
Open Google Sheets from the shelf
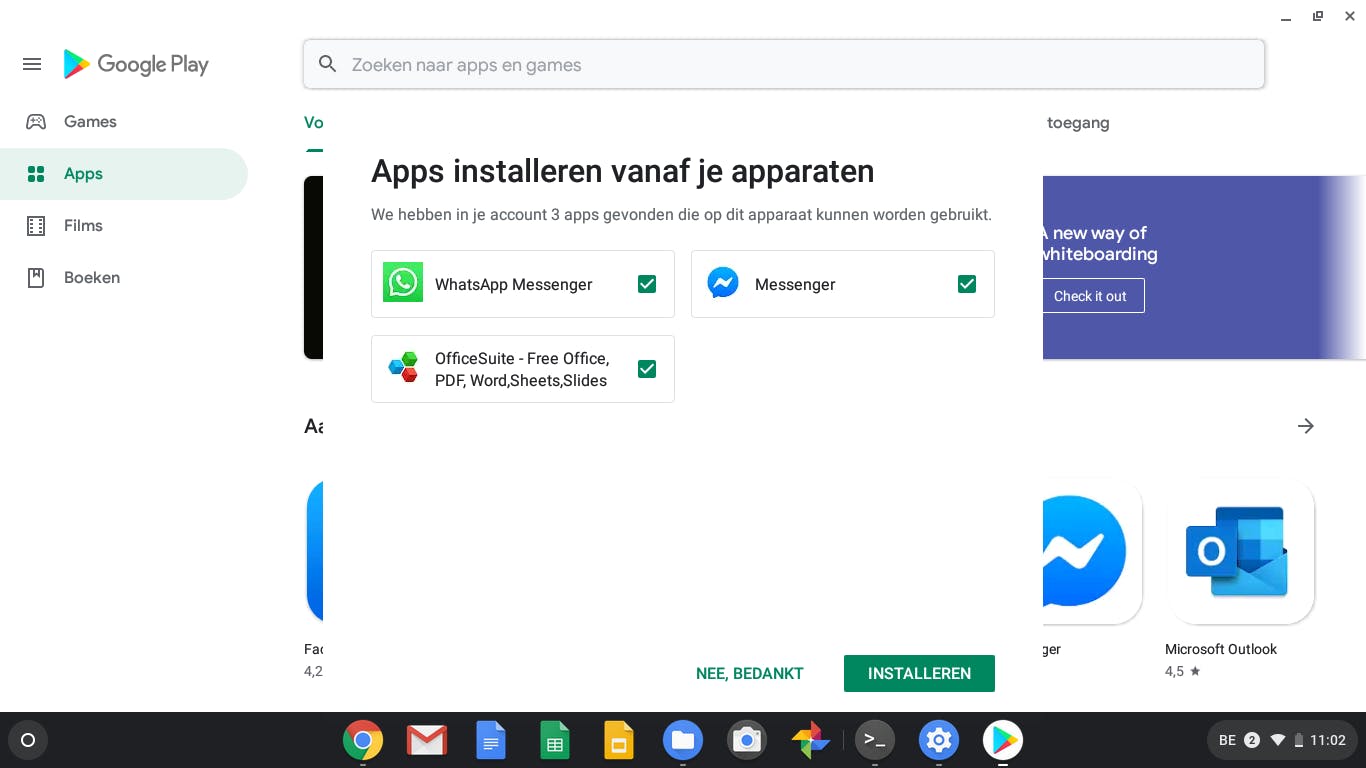point(555,740)
